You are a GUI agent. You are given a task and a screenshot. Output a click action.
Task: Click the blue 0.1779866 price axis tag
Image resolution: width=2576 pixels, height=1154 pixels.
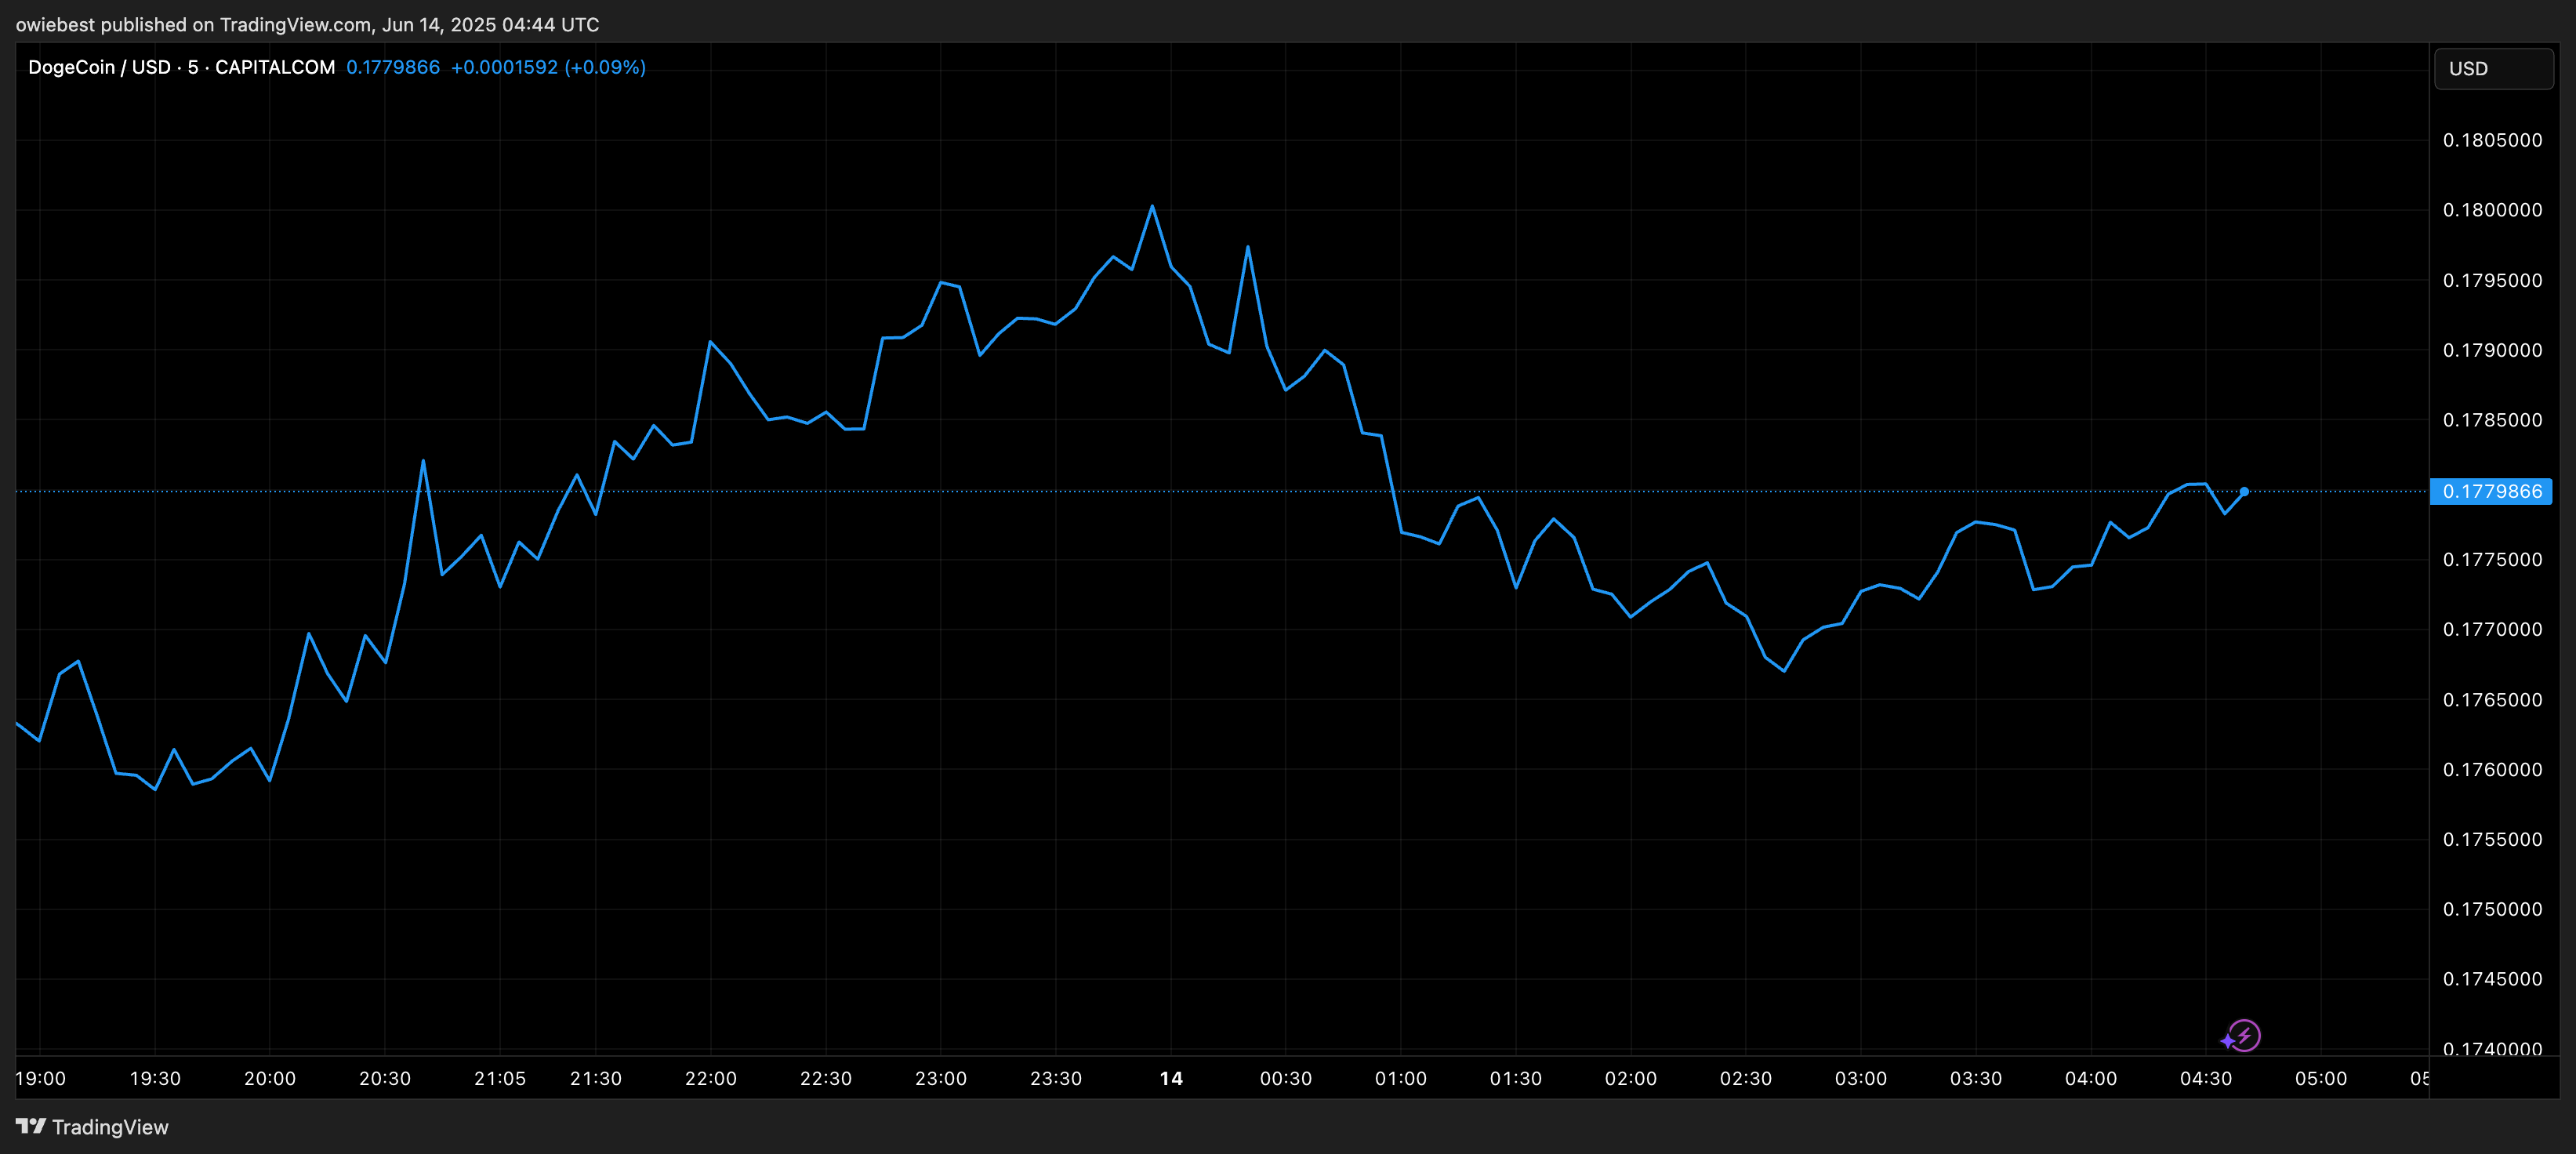[x=2491, y=491]
